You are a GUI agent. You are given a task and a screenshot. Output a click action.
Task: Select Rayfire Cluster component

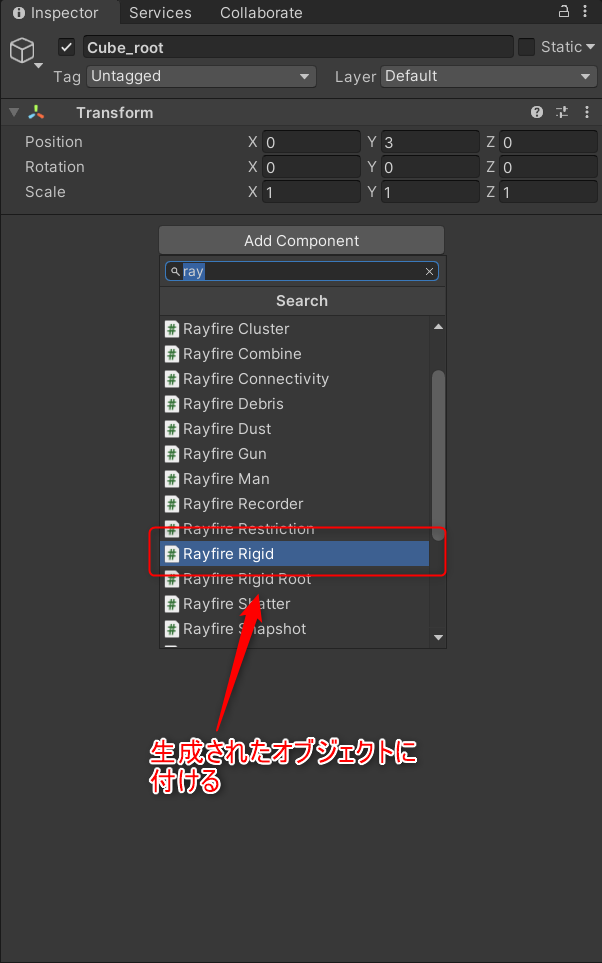coord(295,329)
